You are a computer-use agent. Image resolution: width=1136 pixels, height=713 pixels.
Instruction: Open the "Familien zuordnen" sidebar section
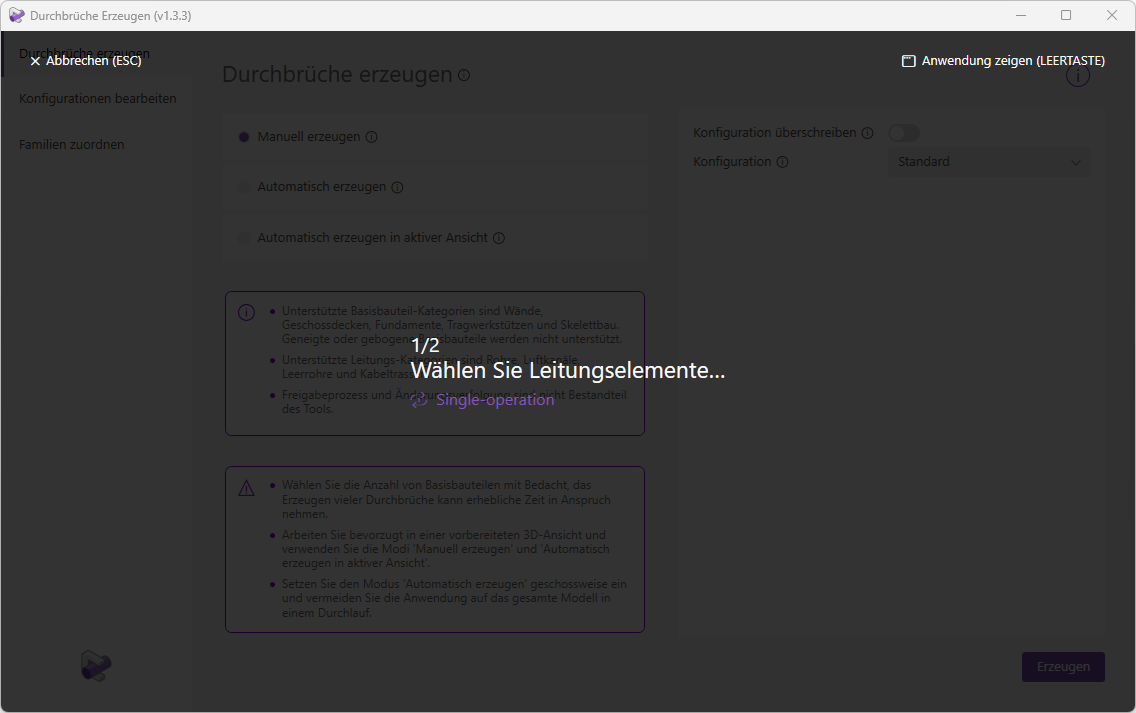point(71,144)
